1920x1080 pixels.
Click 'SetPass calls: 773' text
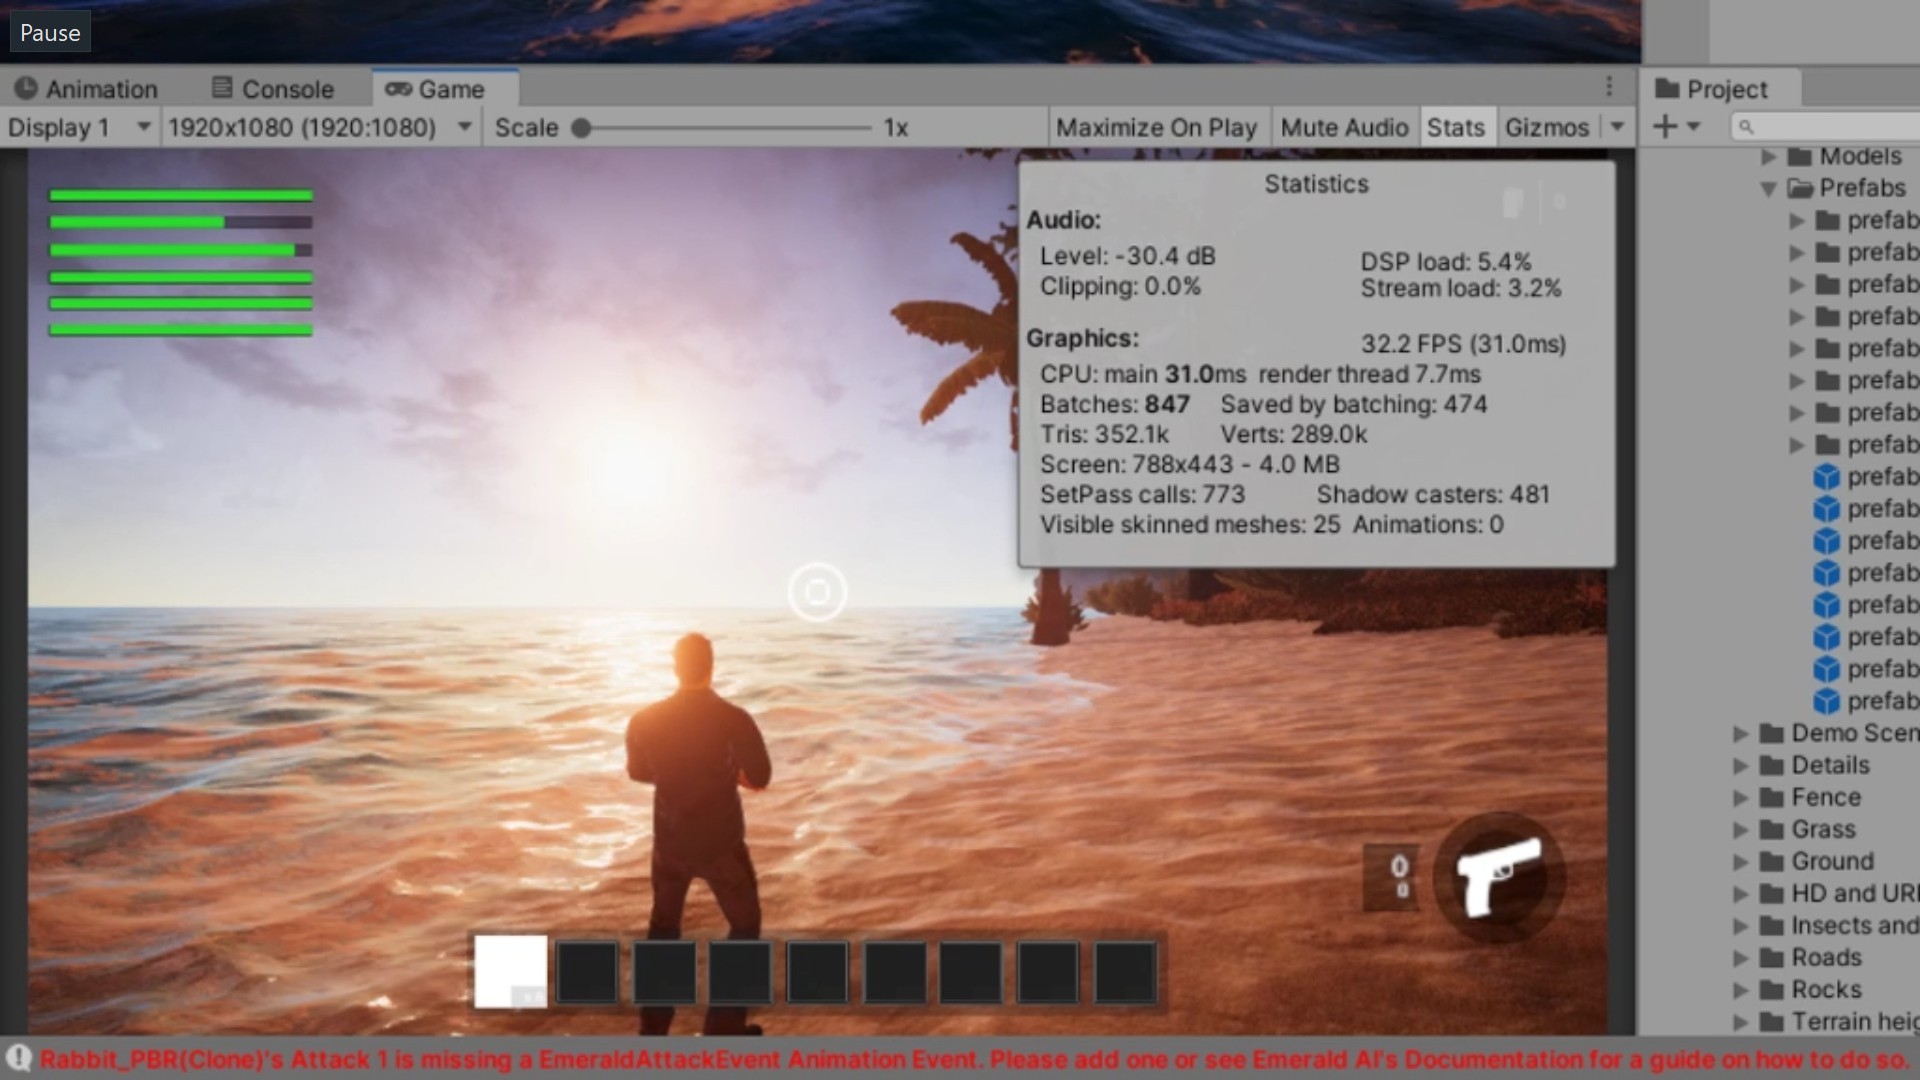pos(1142,494)
